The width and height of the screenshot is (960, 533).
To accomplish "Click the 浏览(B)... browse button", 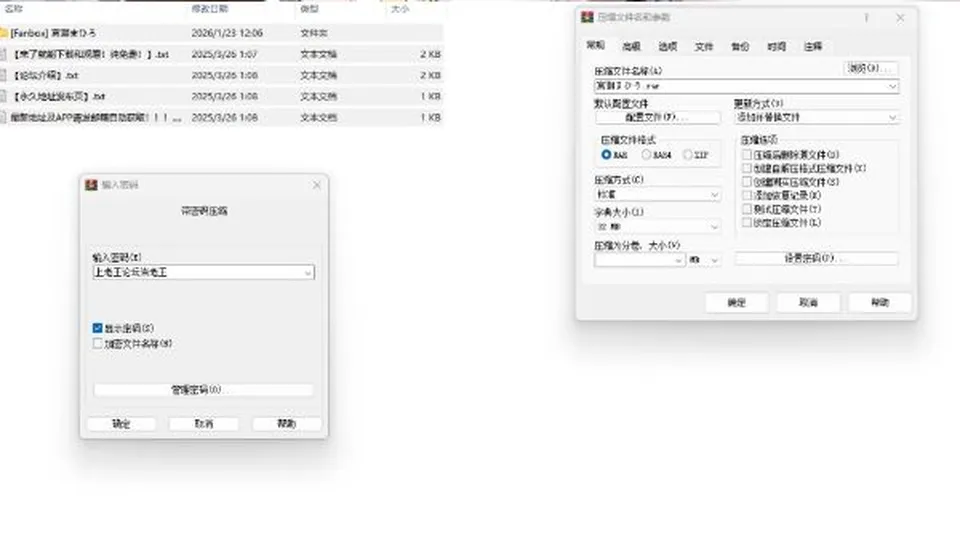I will coord(871,68).
